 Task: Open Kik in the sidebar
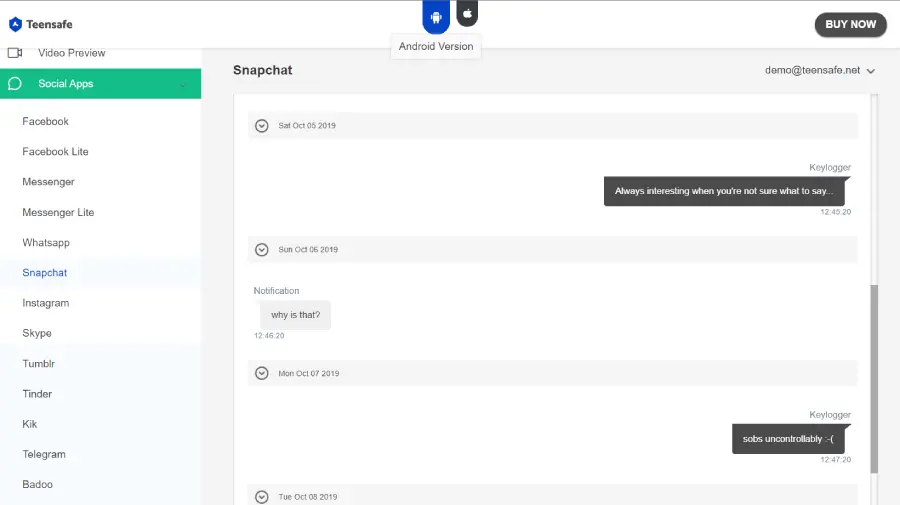click(29, 424)
